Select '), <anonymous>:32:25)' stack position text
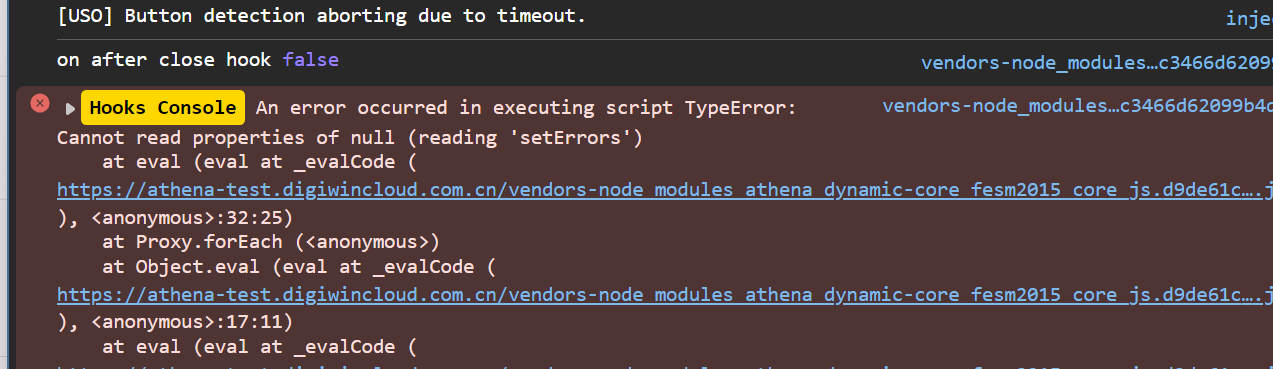The height and width of the screenshot is (369, 1273). point(174,216)
